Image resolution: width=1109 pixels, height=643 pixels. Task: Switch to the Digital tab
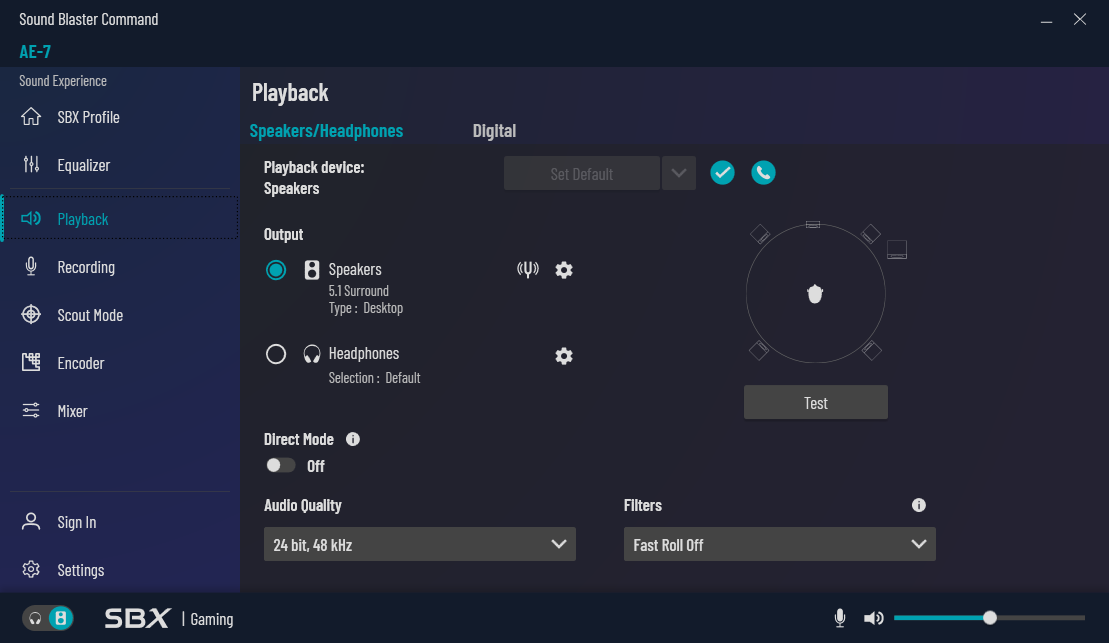coord(494,131)
